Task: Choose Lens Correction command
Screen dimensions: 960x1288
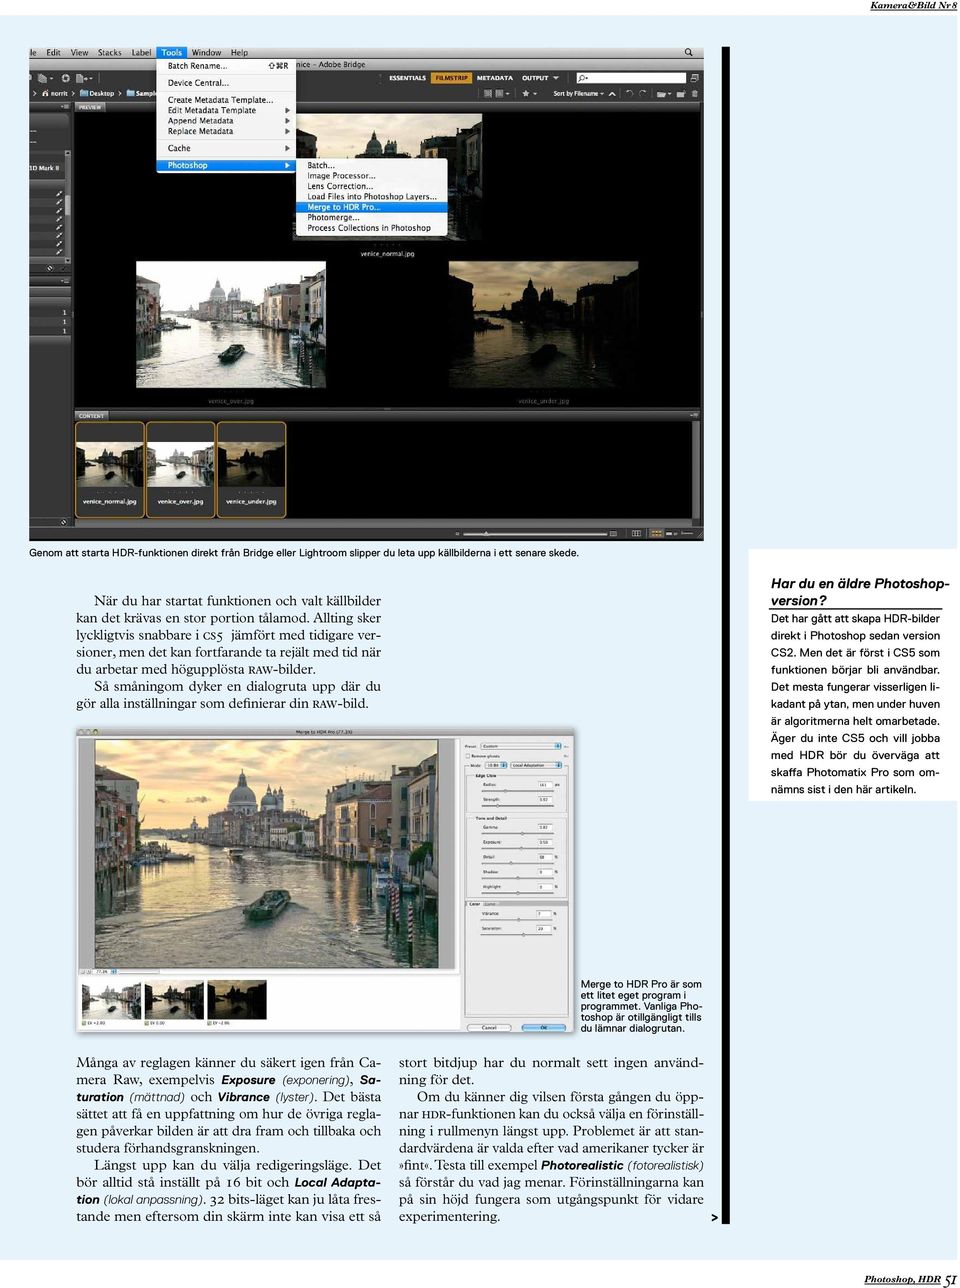Action: coord(371,186)
